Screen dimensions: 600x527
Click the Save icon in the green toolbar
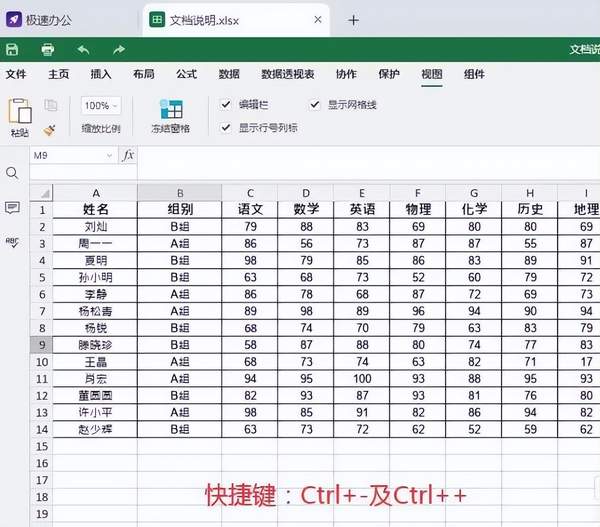(x=12, y=49)
